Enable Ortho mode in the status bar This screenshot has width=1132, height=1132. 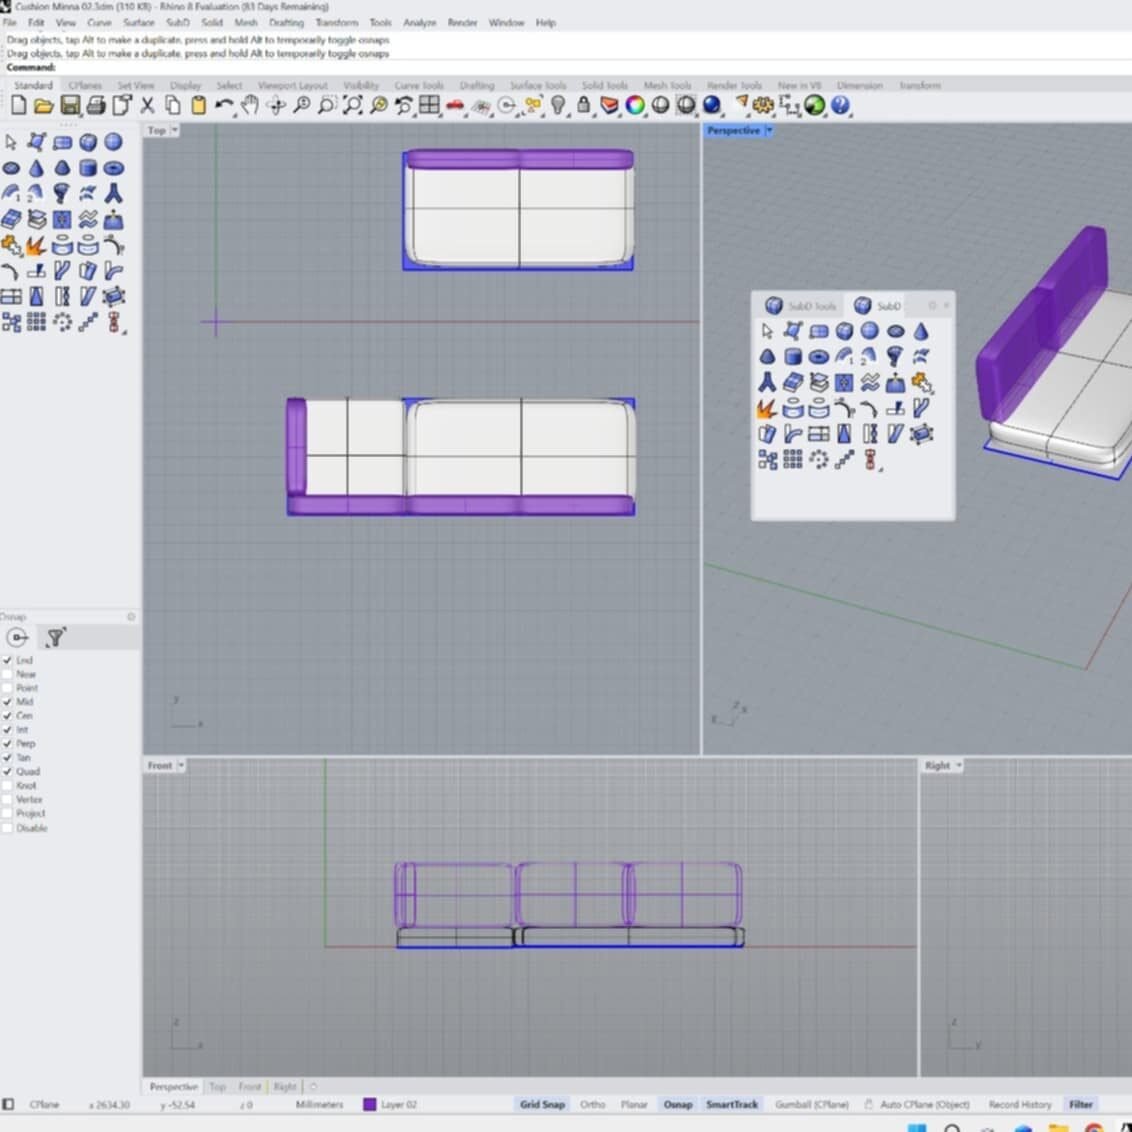[593, 1104]
